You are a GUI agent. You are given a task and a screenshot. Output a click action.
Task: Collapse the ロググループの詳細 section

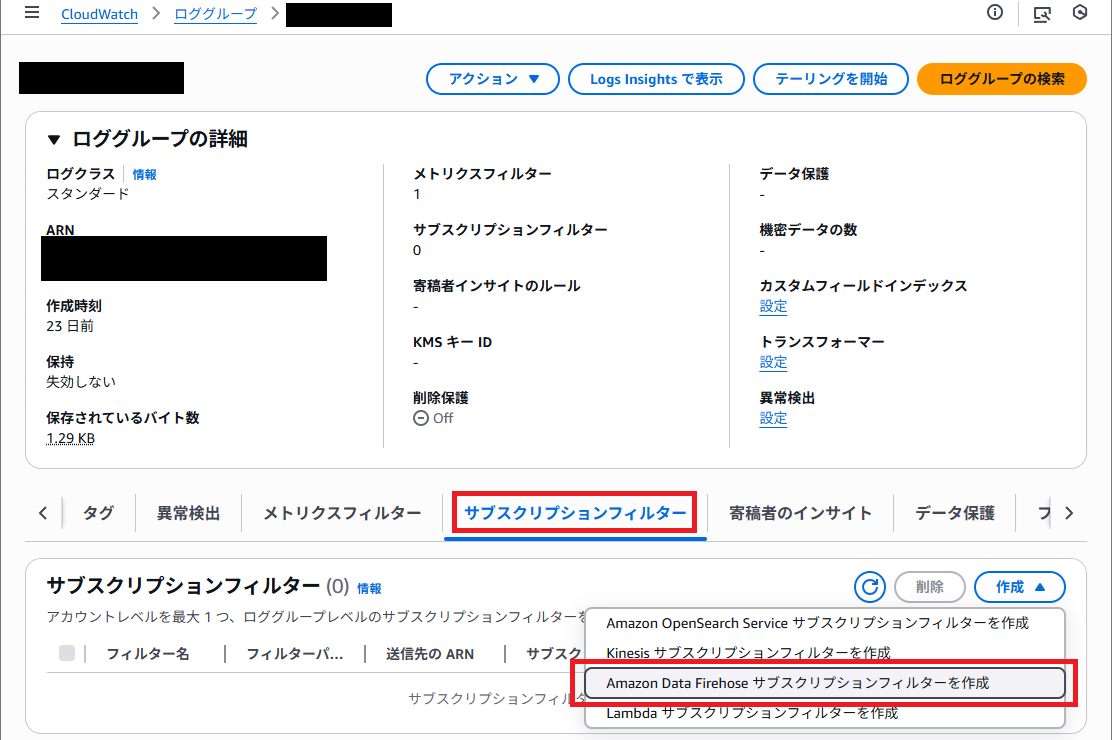click(54, 140)
